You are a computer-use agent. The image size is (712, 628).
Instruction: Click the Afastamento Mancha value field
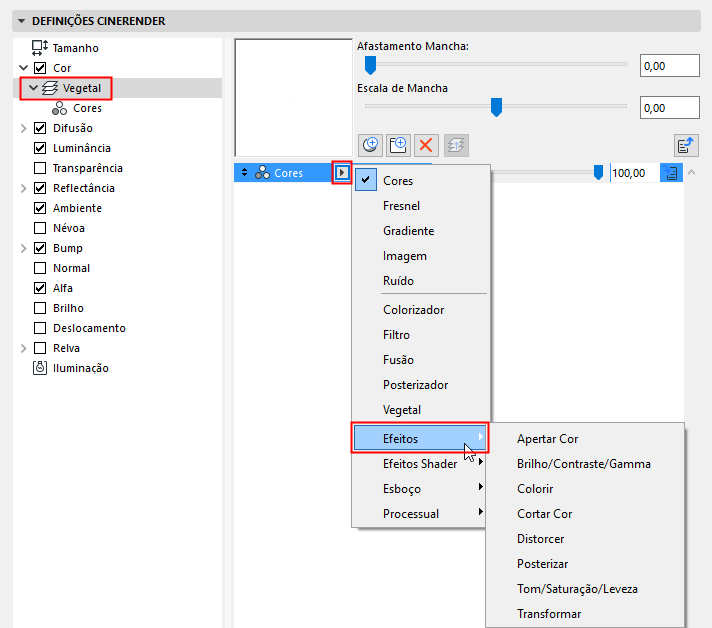point(669,66)
